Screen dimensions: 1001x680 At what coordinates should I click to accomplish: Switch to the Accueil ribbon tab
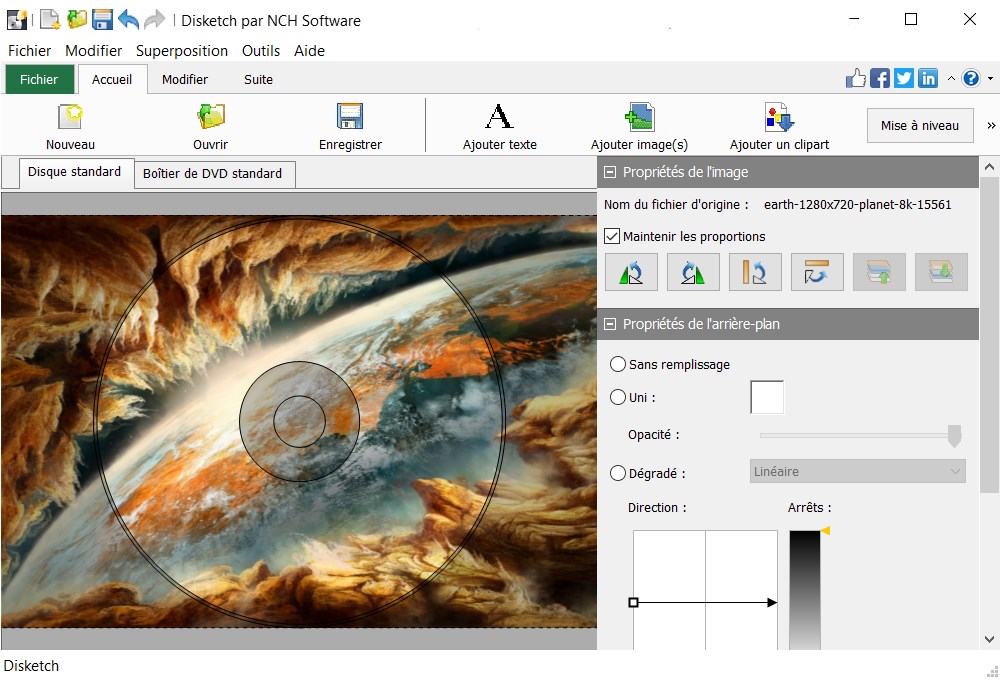[x=112, y=79]
